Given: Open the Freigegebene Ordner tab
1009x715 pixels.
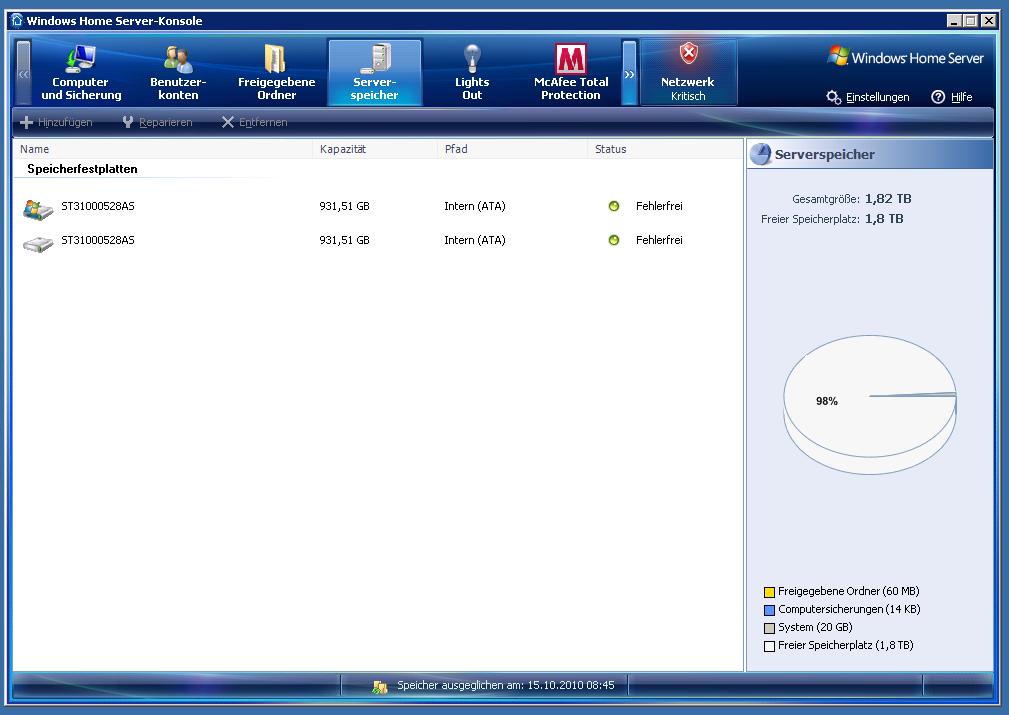Looking at the screenshot, I should 277,73.
